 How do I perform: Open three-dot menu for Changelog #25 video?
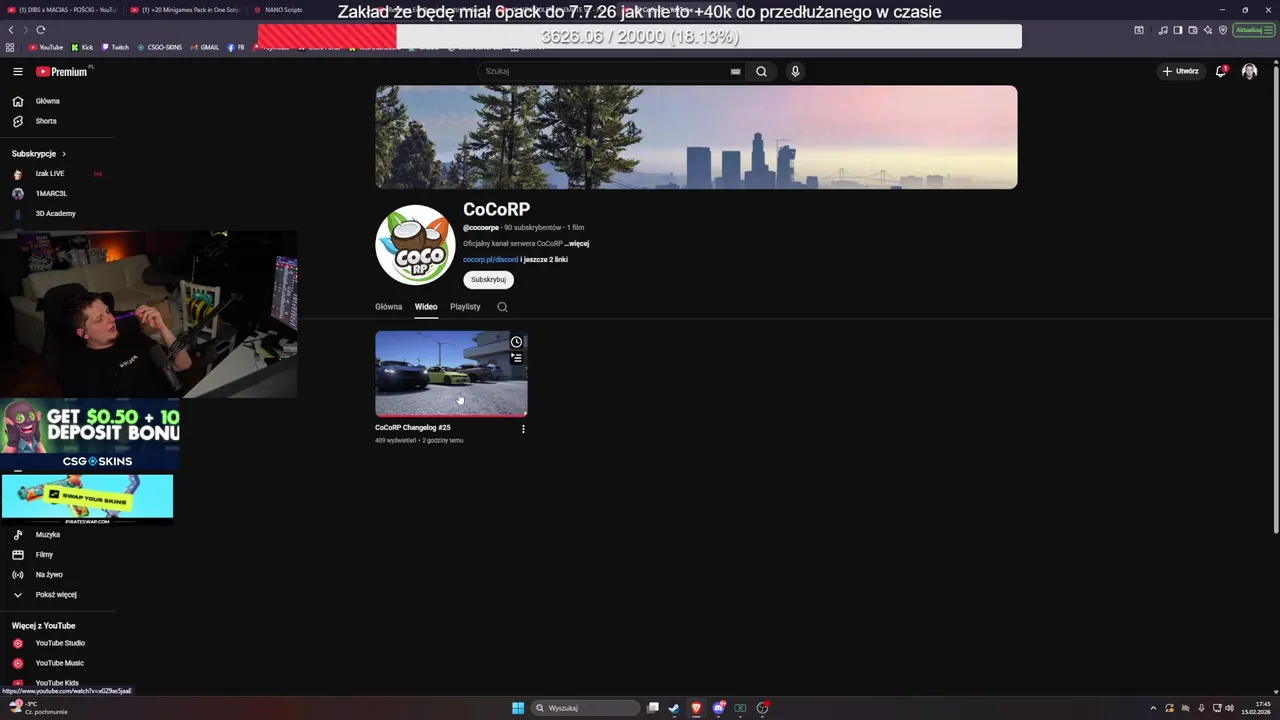[x=523, y=429]
